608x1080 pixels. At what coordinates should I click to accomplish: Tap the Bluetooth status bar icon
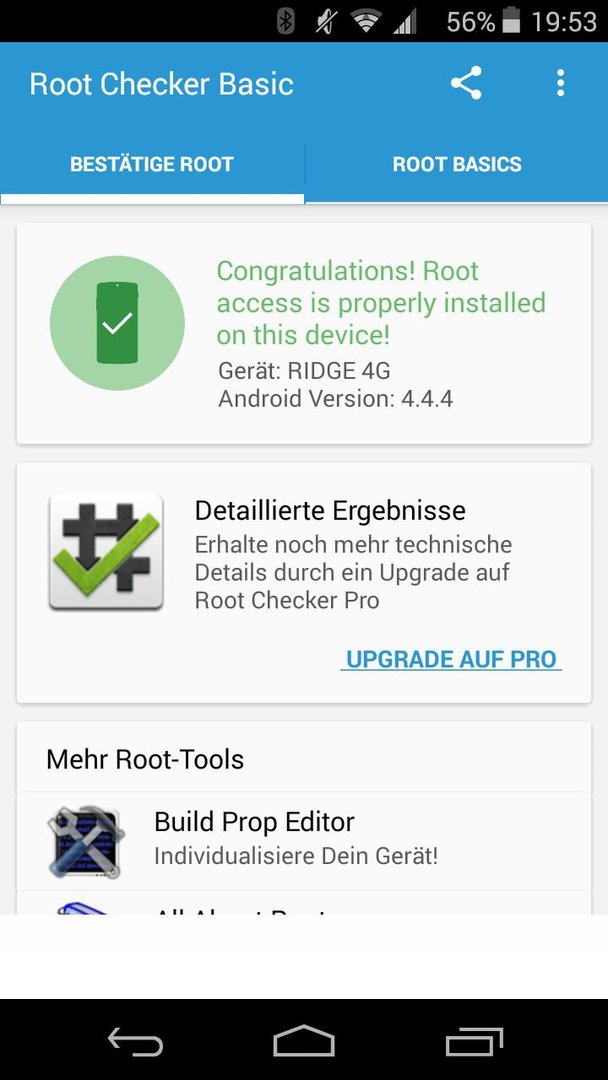click(286, 21)
